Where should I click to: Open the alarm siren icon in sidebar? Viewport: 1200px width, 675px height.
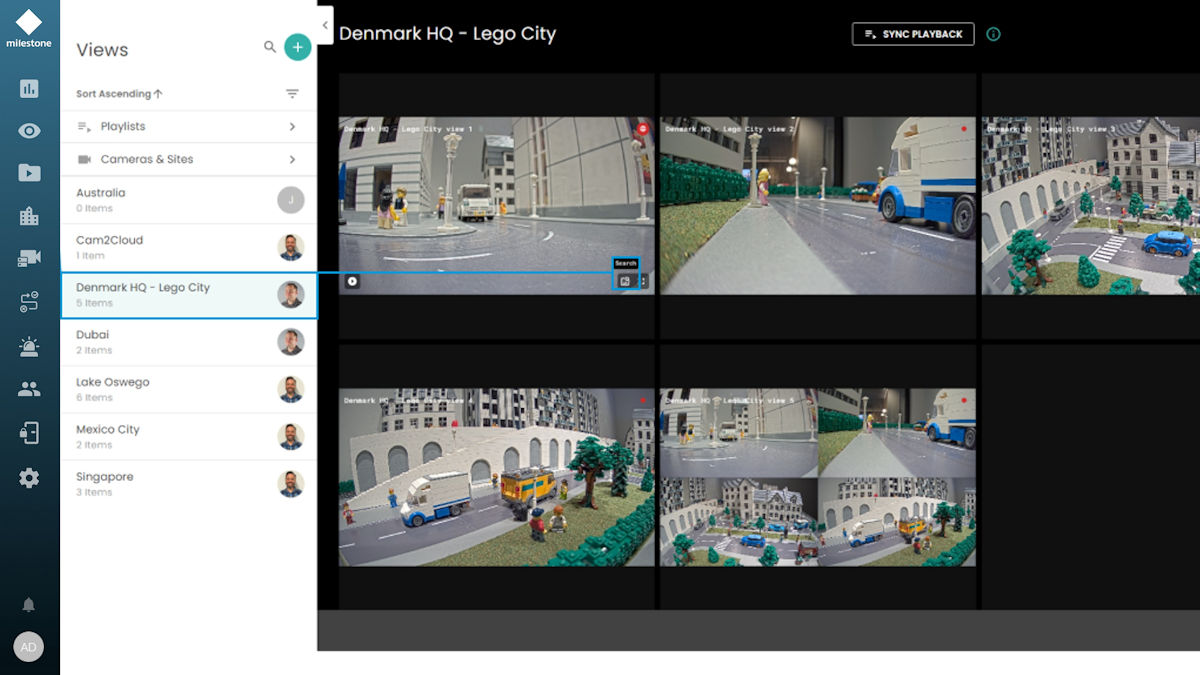point(29,347)
